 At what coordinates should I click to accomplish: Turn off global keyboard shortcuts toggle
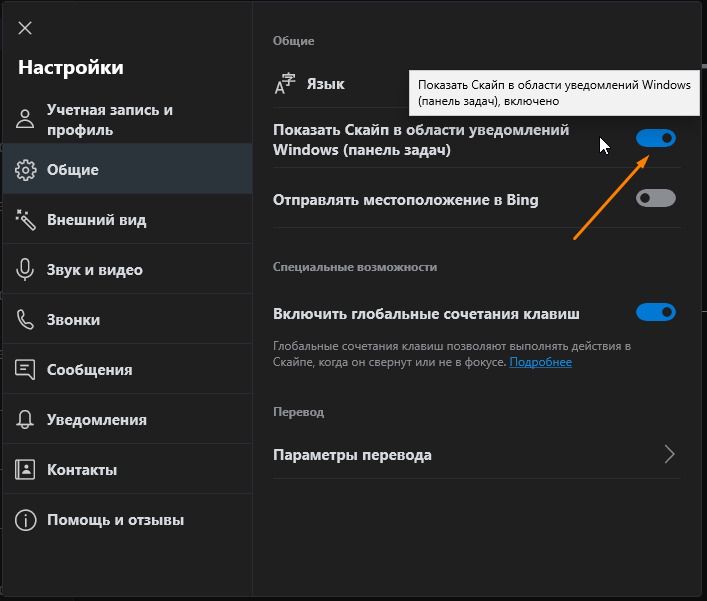tap(656, 312)
